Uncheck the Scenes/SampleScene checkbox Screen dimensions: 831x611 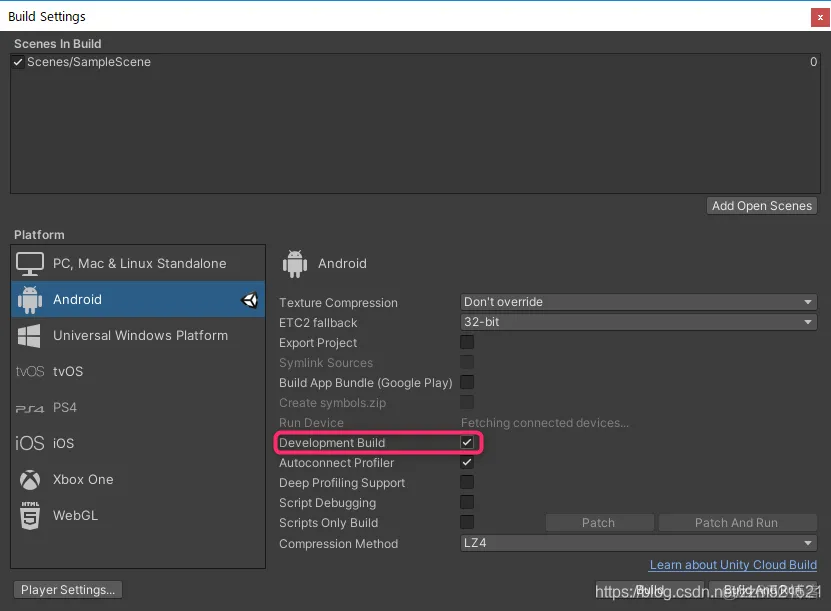[18, 62]
